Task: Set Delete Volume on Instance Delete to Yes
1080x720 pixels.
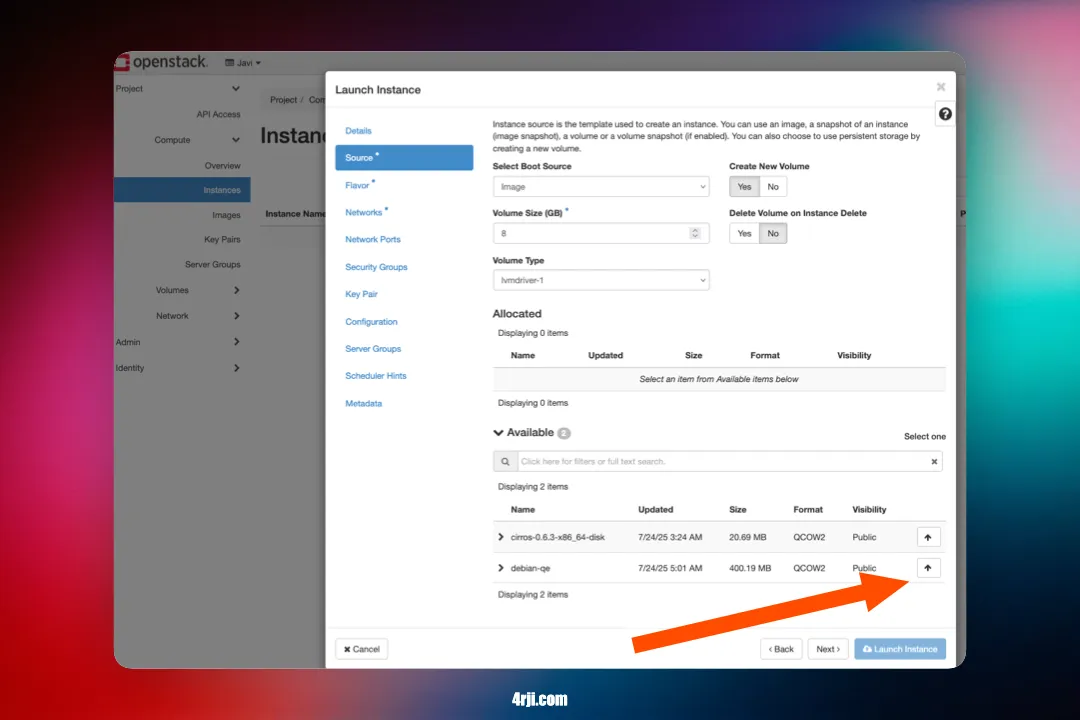Action: pos(743,233)
